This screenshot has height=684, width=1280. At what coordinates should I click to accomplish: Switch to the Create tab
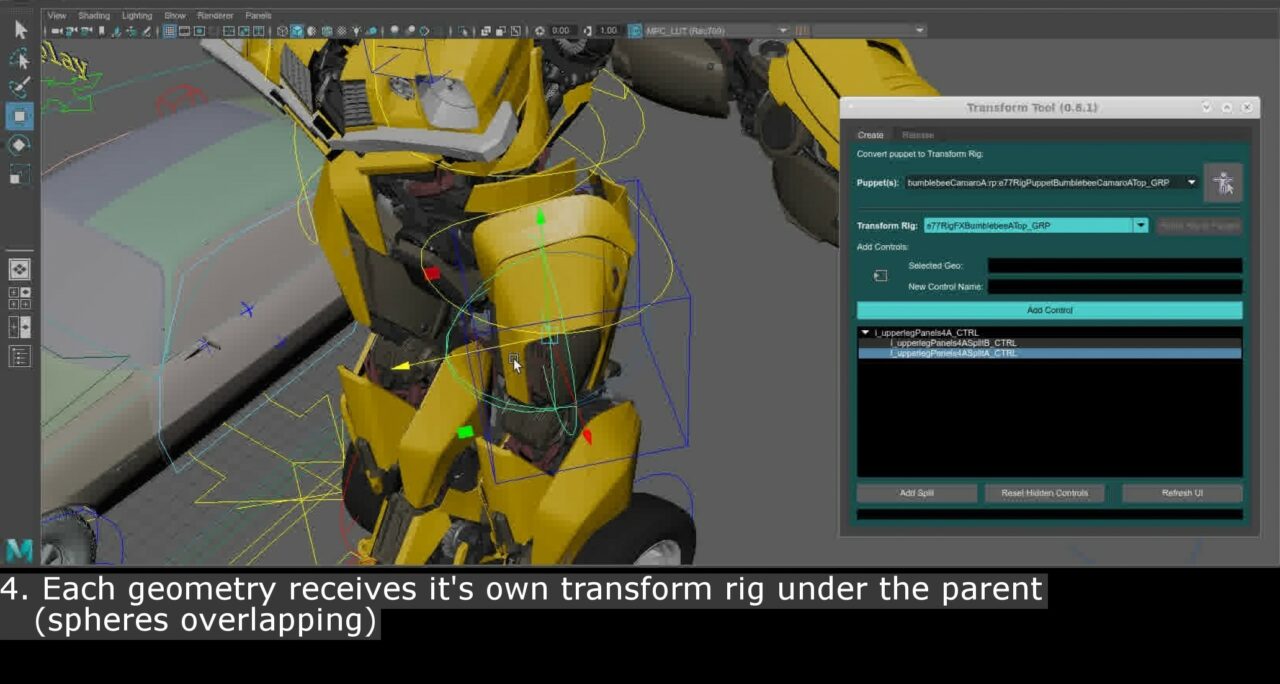coord(871,135)
